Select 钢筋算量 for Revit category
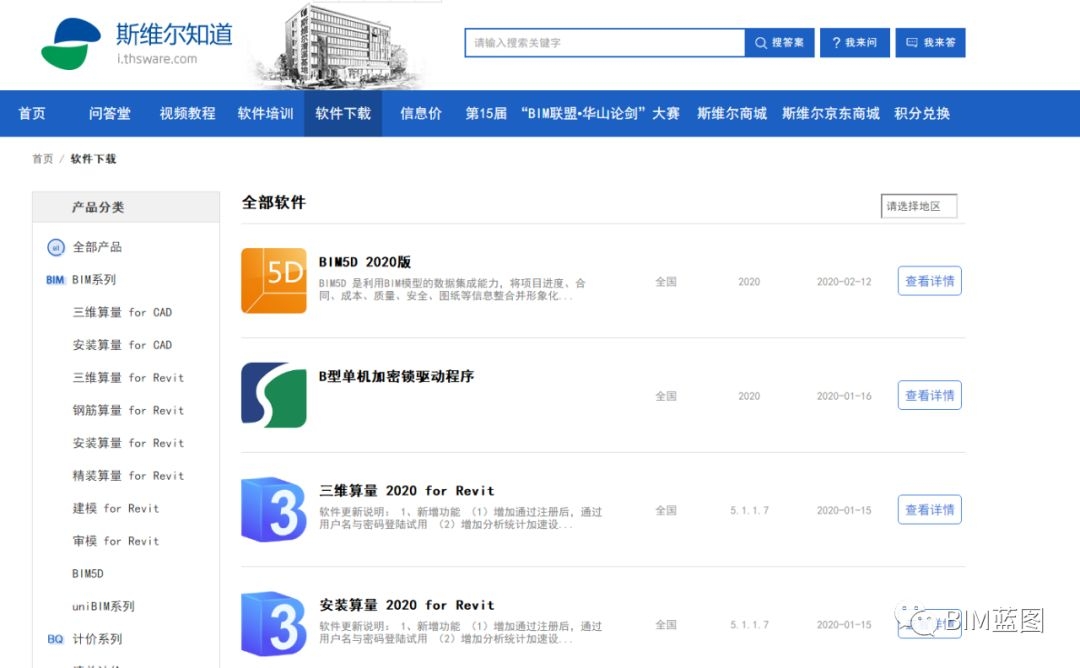1080x668 pixels. [128, 410]
